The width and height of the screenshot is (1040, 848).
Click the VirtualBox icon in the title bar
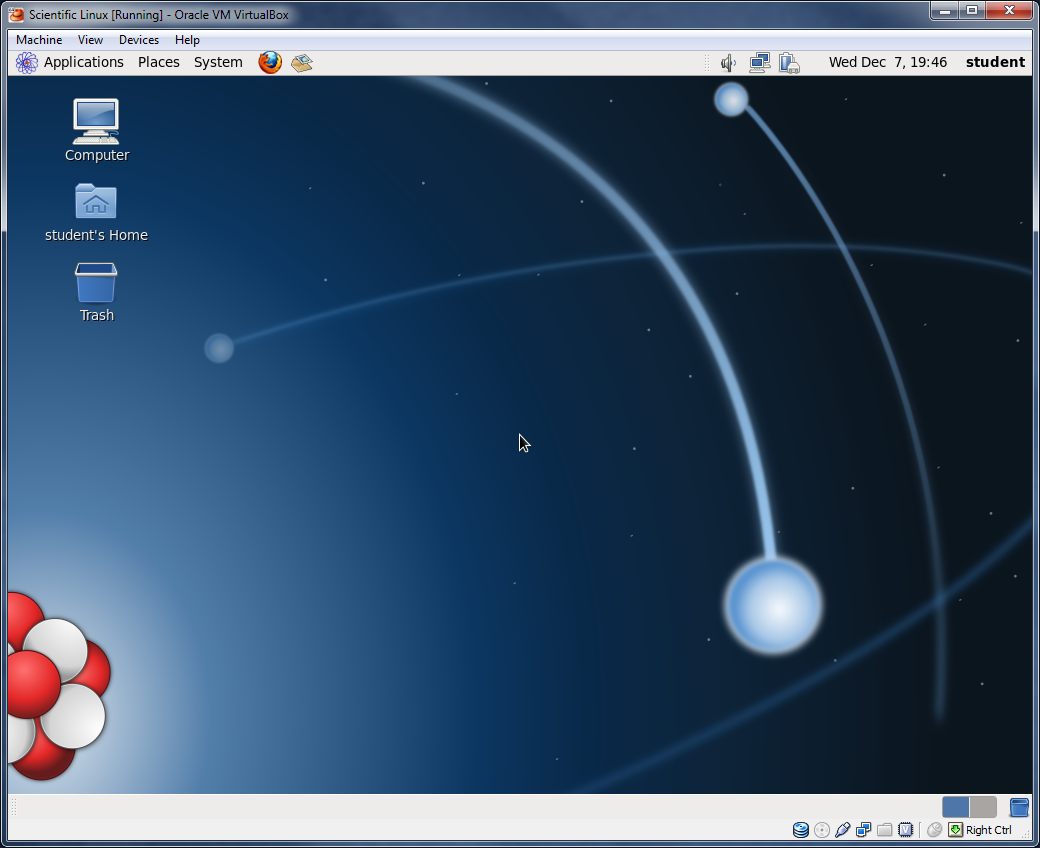point(16,15)
